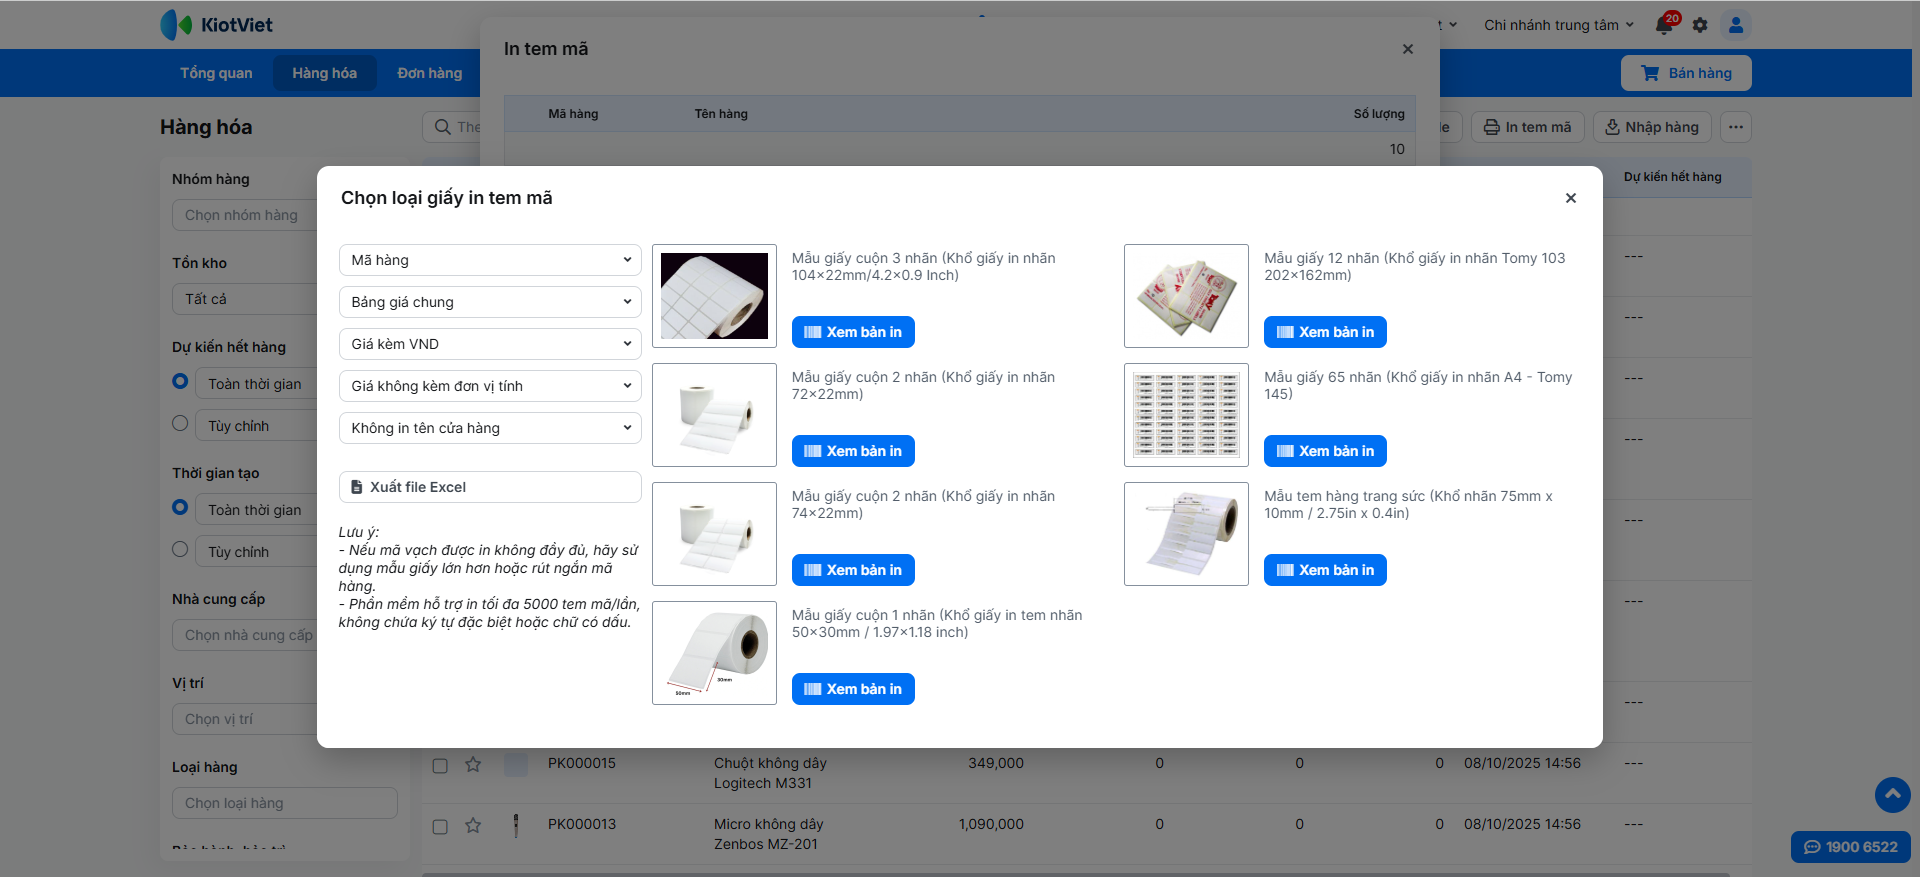Click the Tên hàng column header
The width and height of the screenshot is (1920, 877).
pyautogui.click(x=721, y=114)
